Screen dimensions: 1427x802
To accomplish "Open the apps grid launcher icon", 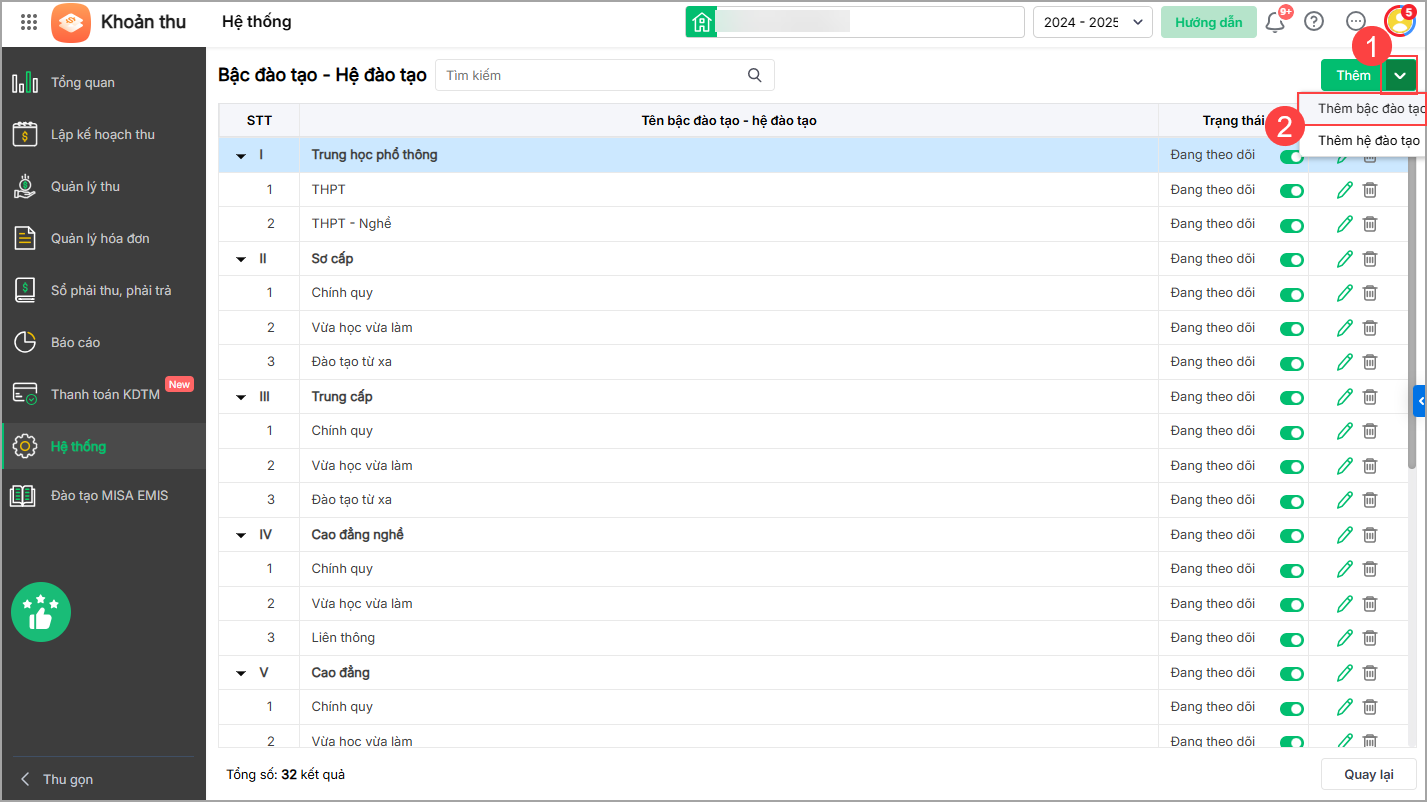I will click(29, 22).
